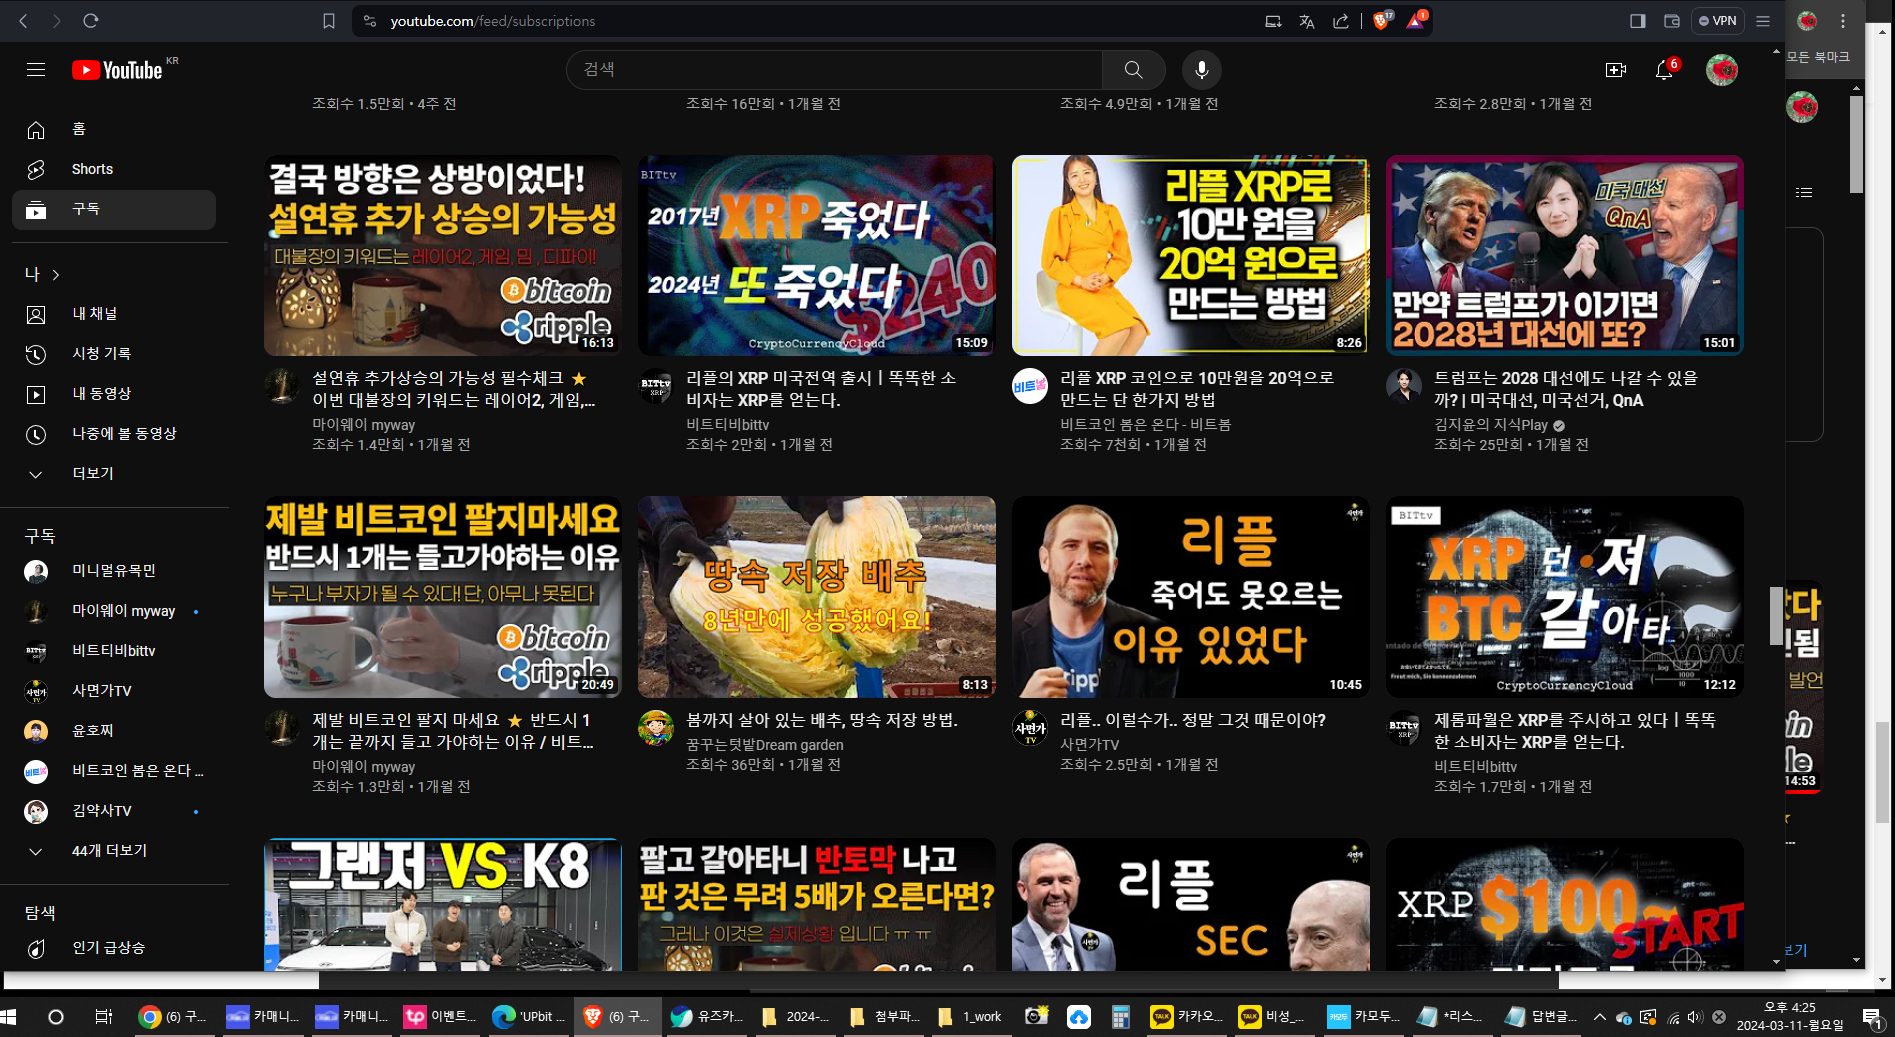
Task: Open 비트티비bittv channel in sidebar
Action: coord(114,651)
